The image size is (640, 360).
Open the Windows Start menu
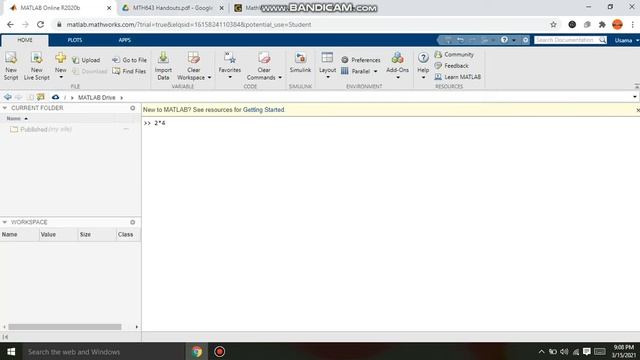[11, 351]
